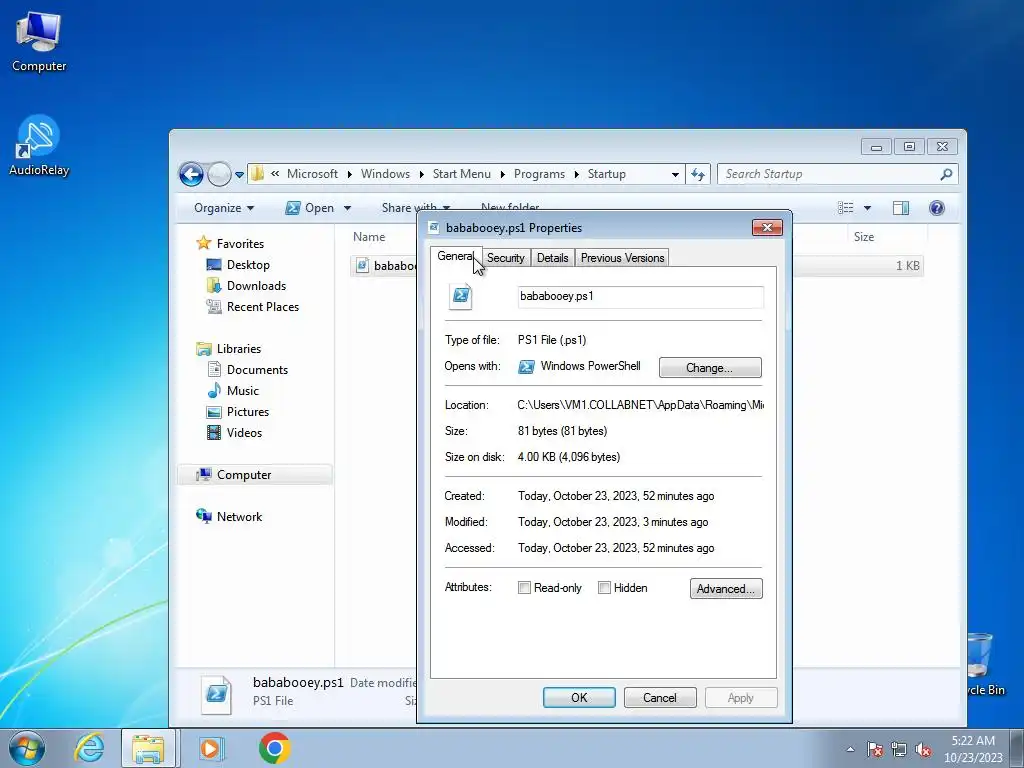Open the Organize dropdown menu
The image size is (1024, 768).
pyautogui.click(x=224, y=208)
